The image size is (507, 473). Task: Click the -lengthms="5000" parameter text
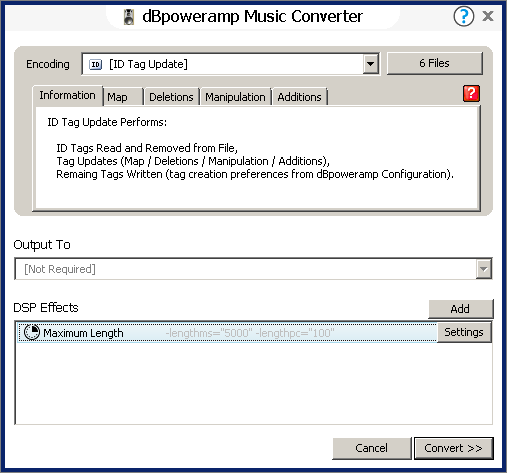click(209, 333)
